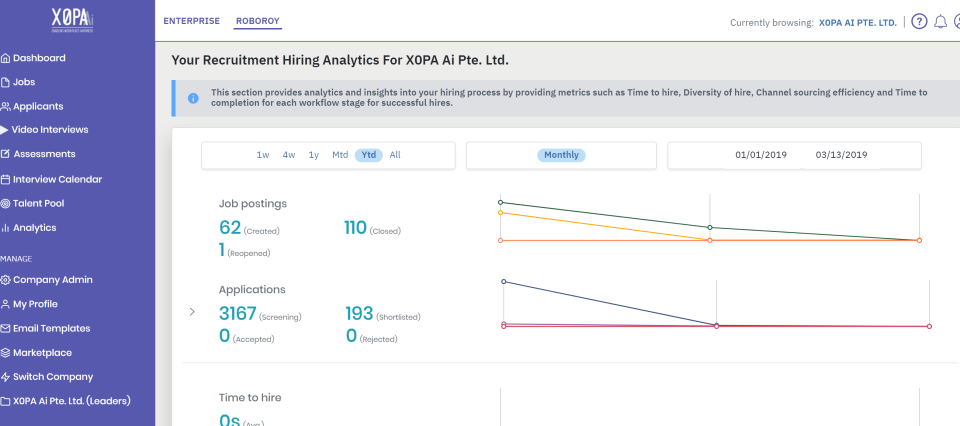Click the Marketplace layers icon
This screenshot has width=960, height=426.
[x=6, y=353]
